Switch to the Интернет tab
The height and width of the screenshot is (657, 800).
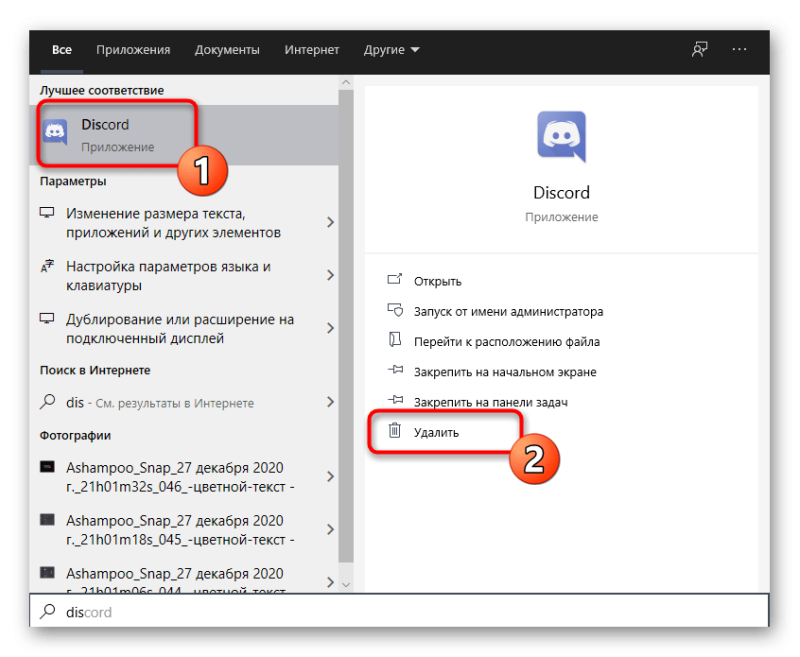click(x=312, y=50)
